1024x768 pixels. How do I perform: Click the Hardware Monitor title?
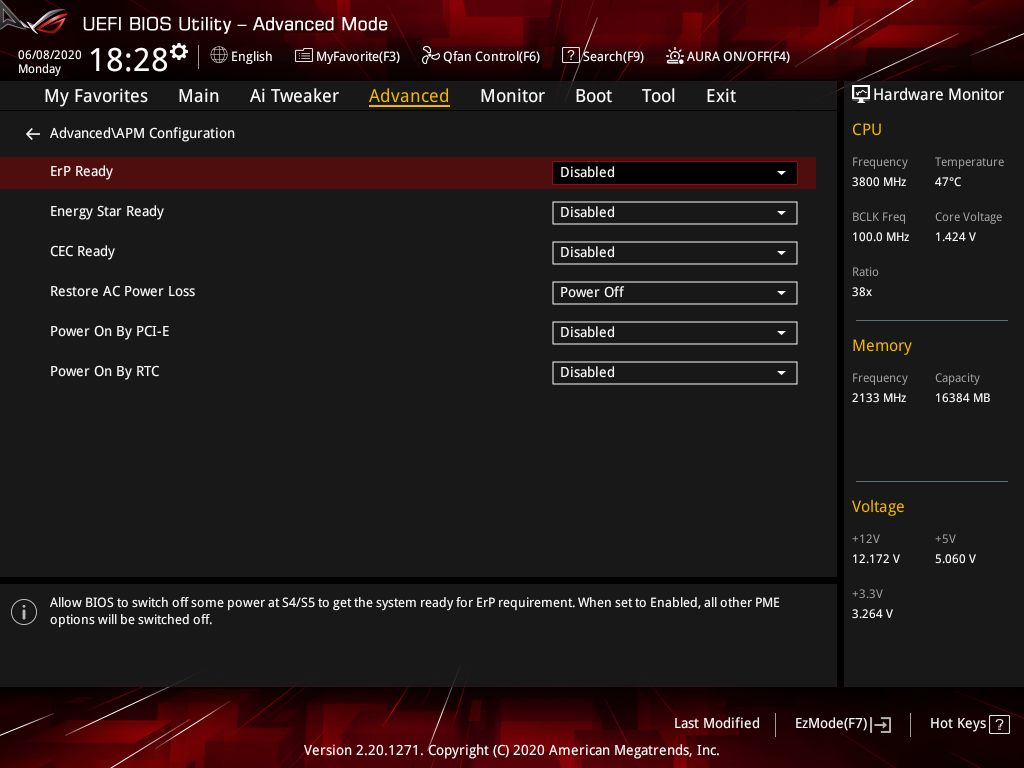[938, 95]
